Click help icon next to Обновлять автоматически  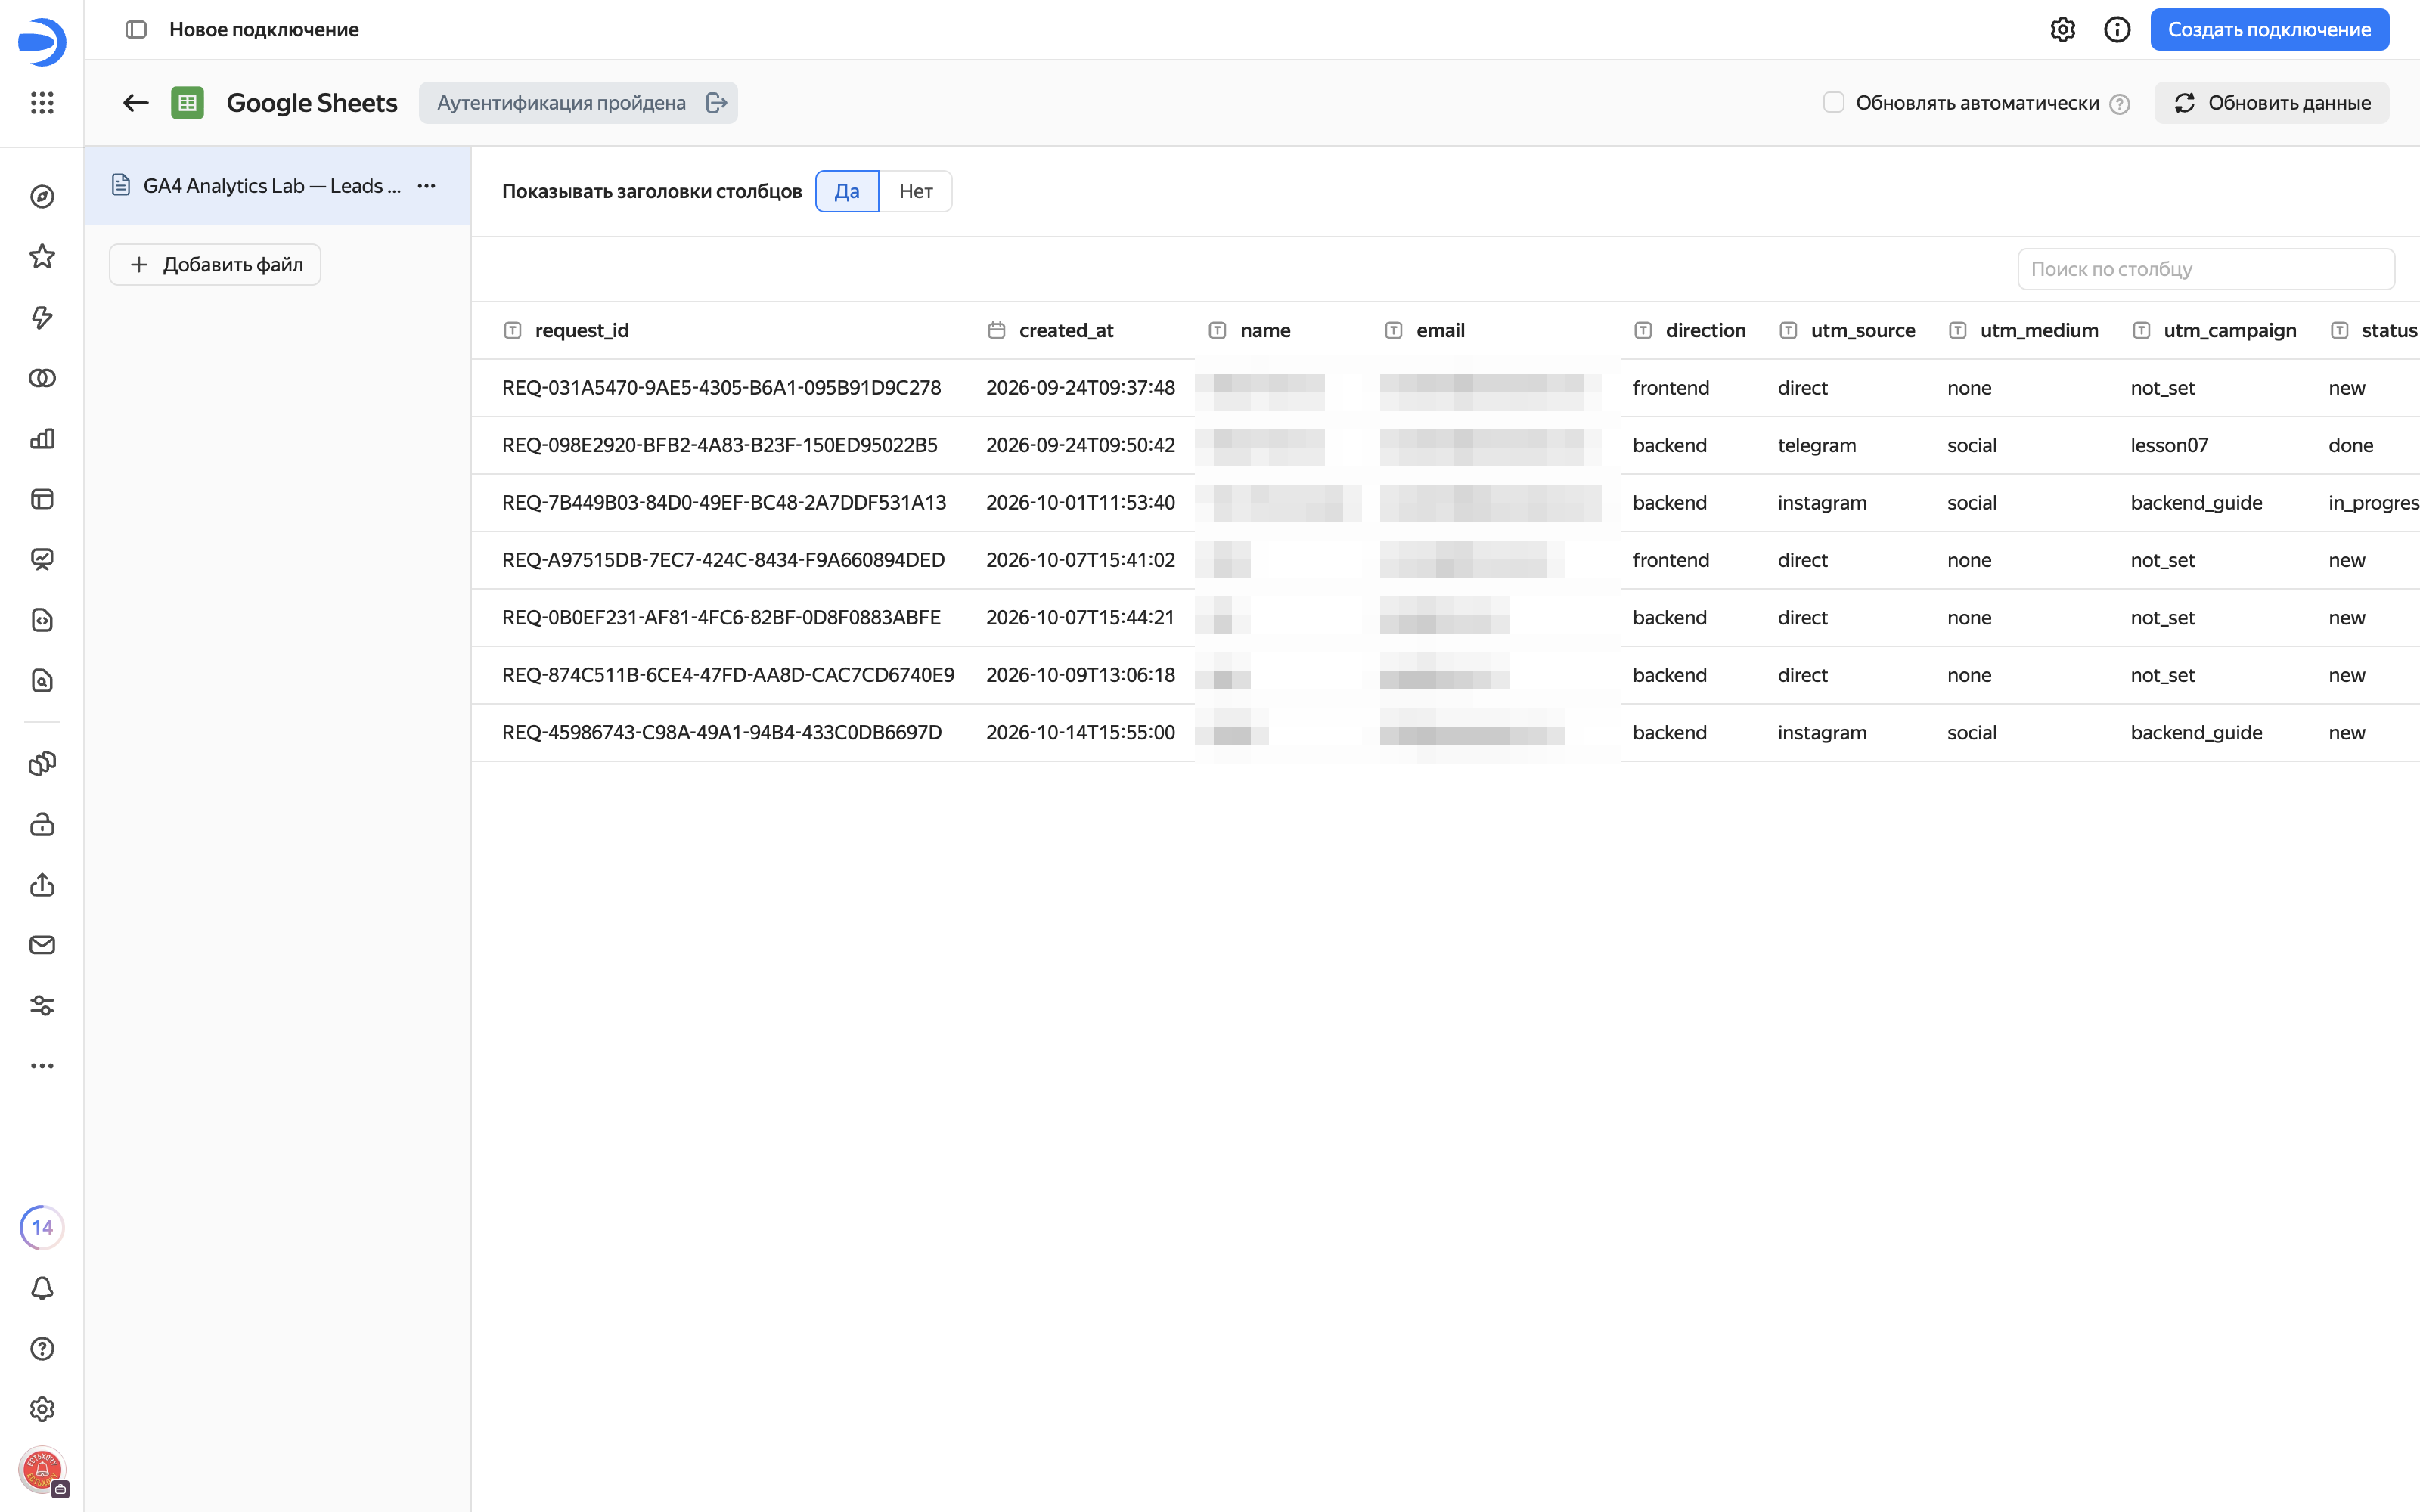point(2119,104)
